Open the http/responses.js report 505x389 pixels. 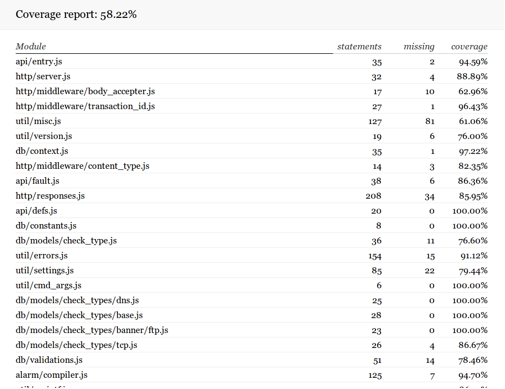[x=50, y=196]
